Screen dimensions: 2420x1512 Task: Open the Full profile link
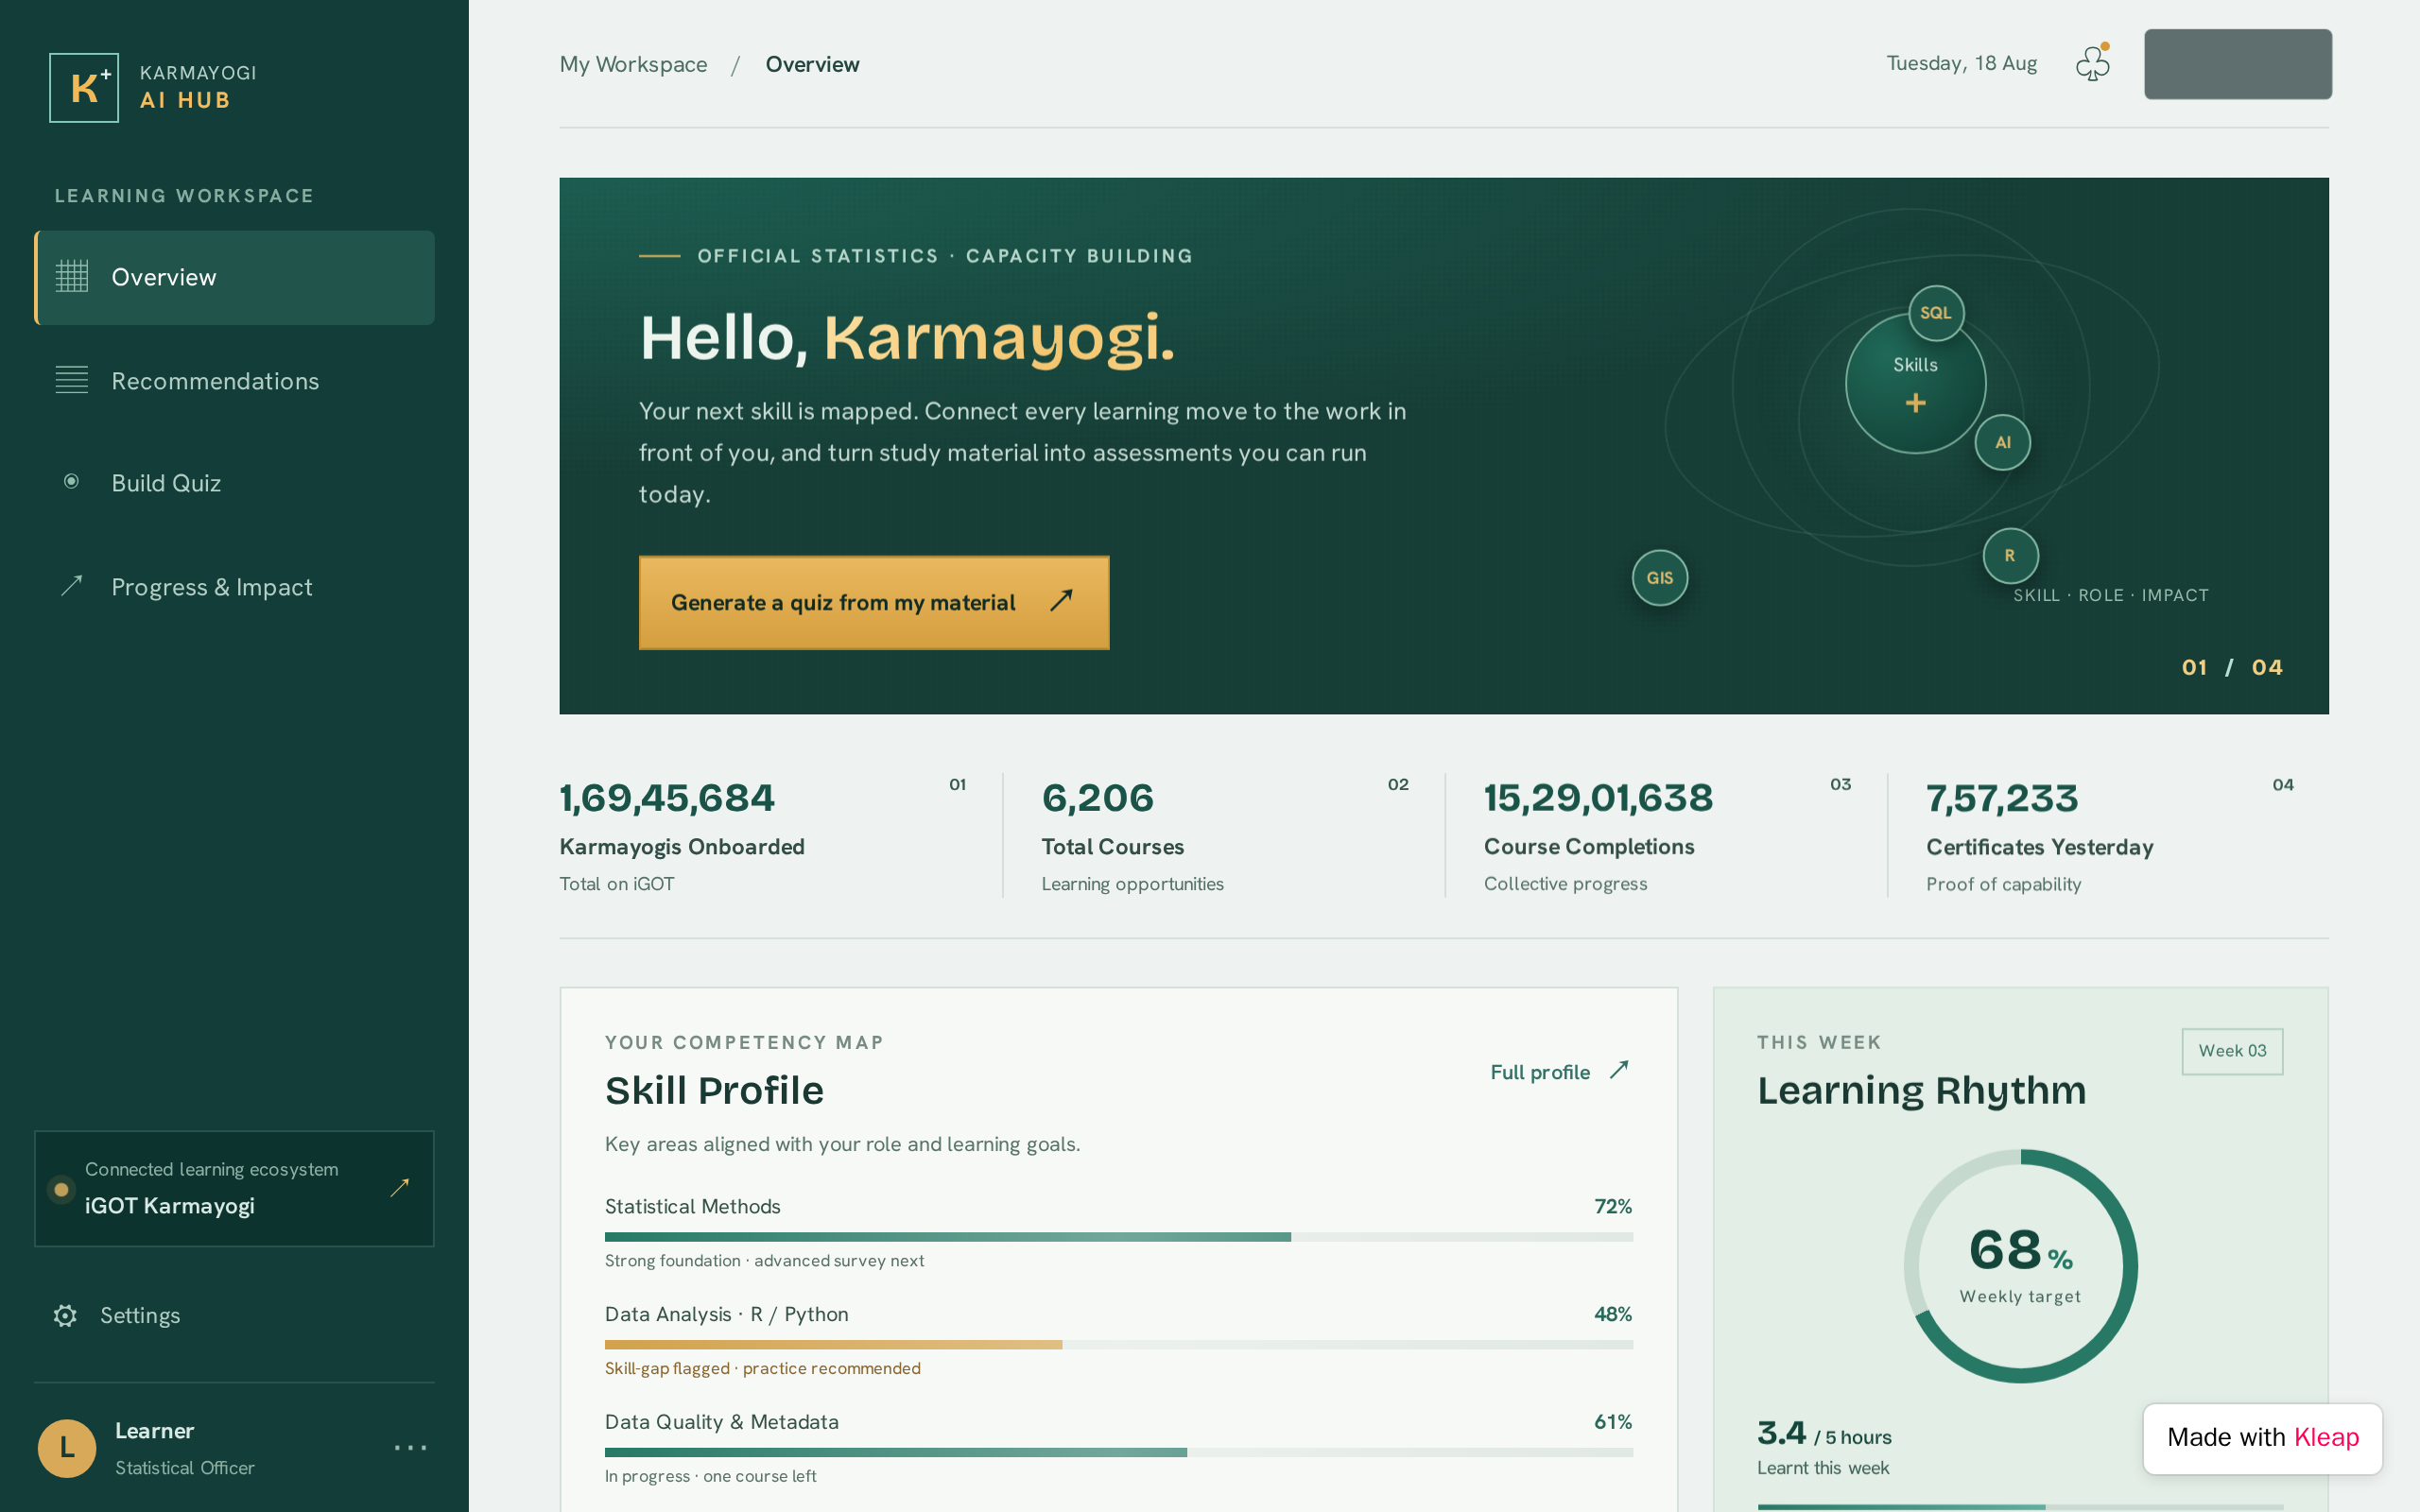tap(1560, 1072)
